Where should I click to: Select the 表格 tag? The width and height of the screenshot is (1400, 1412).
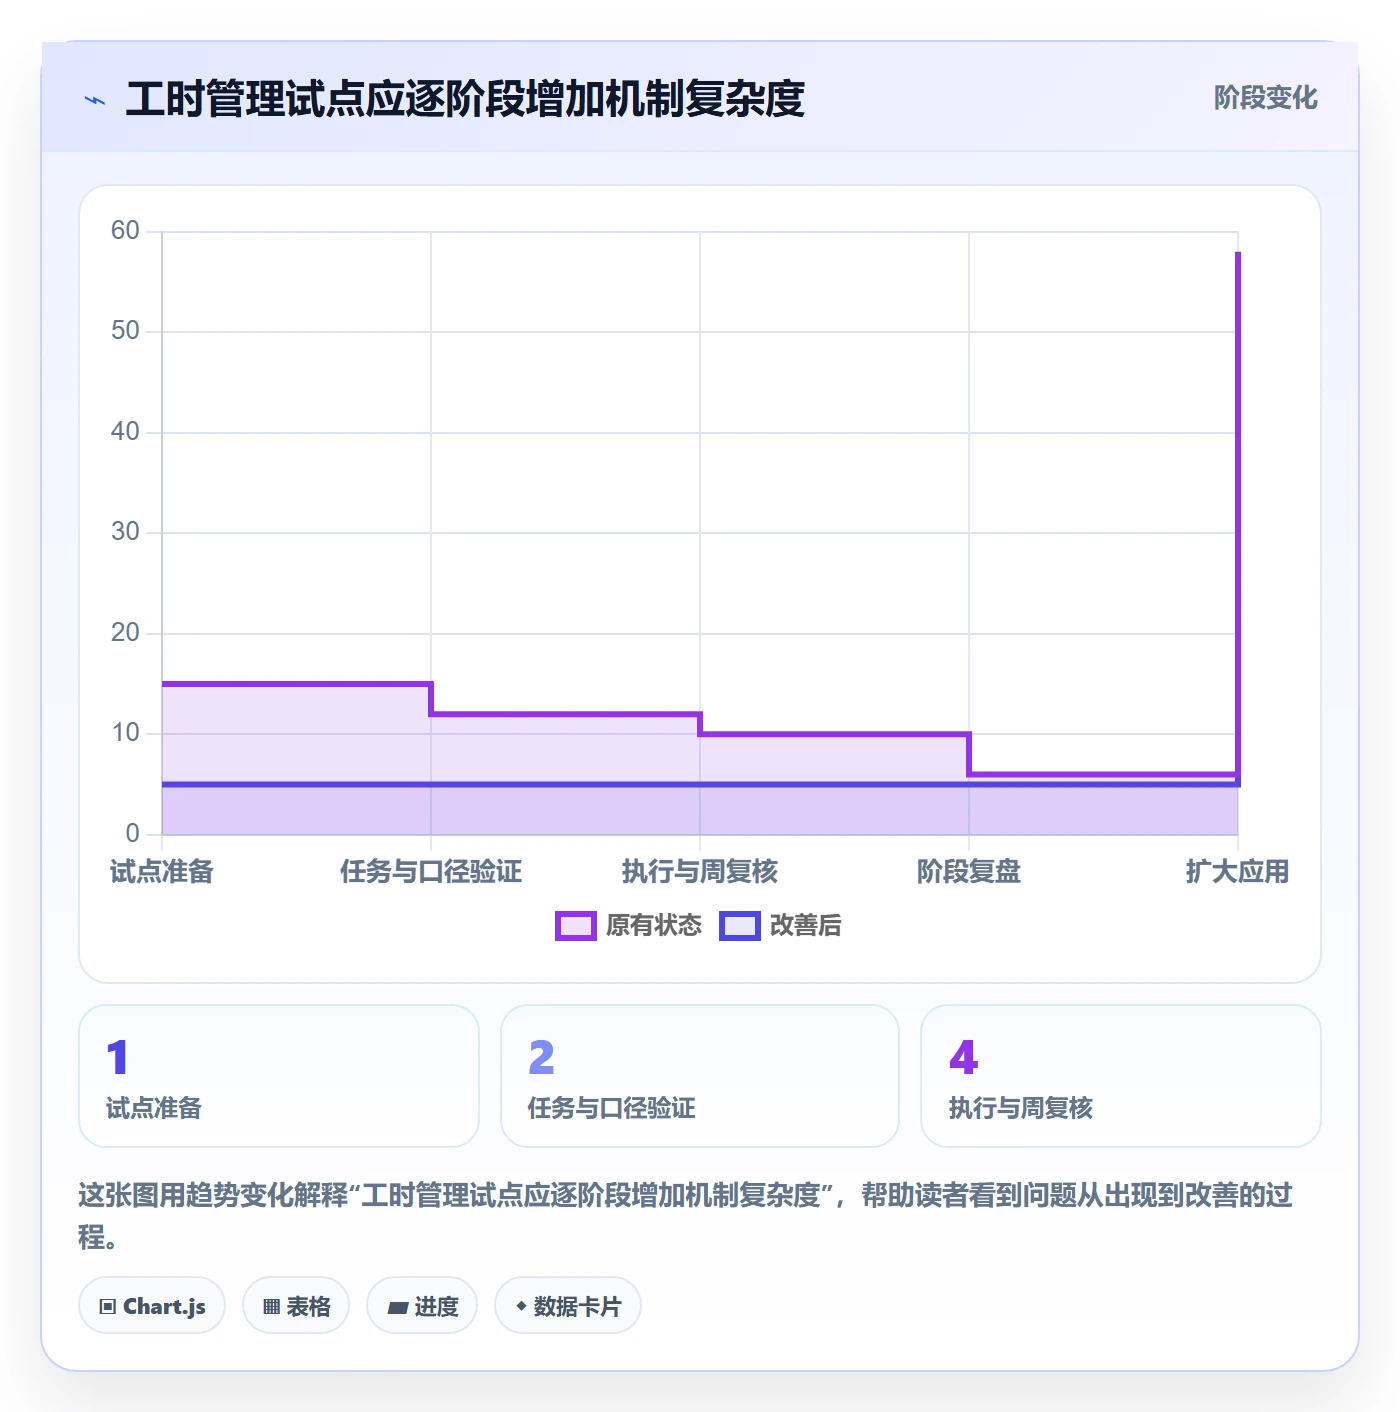[296, 1306]
